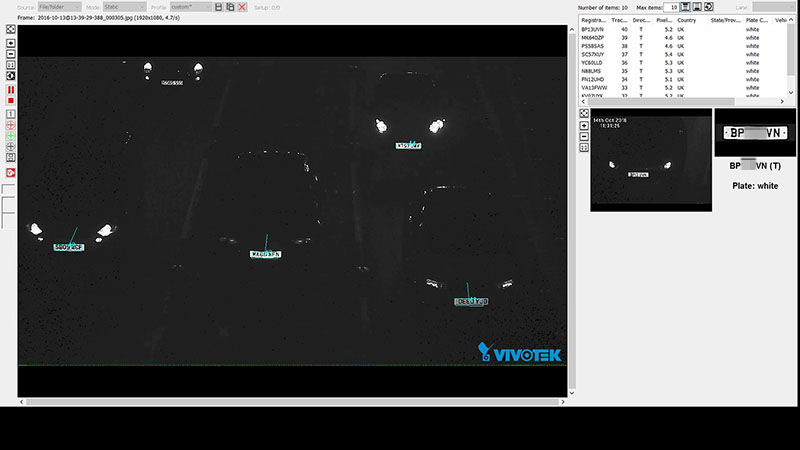Select the MK64DZP row in results list
The height and width of the screenshot is (450, 800).
pos(592,39)
